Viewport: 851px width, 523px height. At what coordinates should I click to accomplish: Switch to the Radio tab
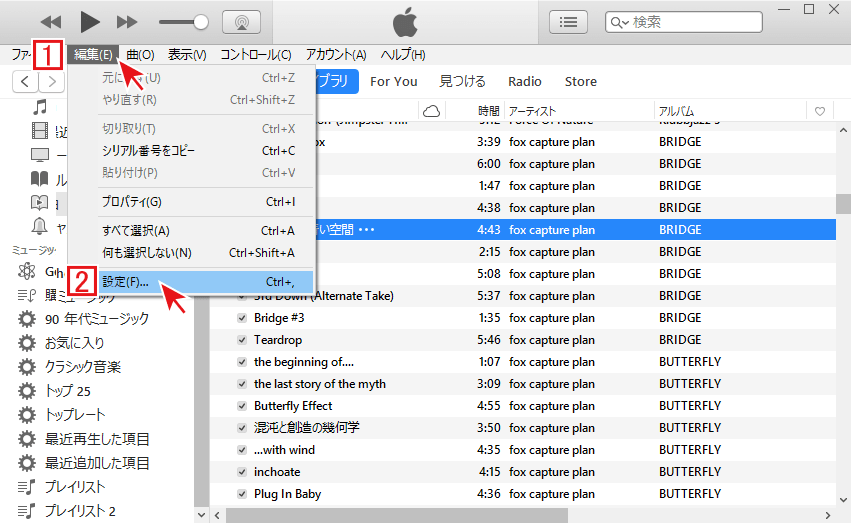[524, 81]
